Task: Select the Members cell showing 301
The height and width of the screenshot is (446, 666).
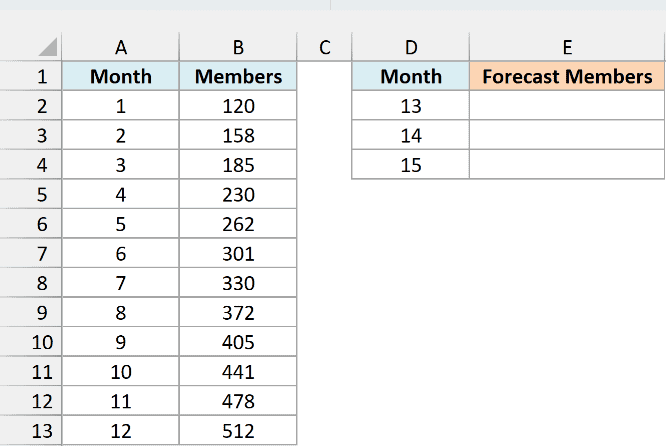Action: coord(238,253)
